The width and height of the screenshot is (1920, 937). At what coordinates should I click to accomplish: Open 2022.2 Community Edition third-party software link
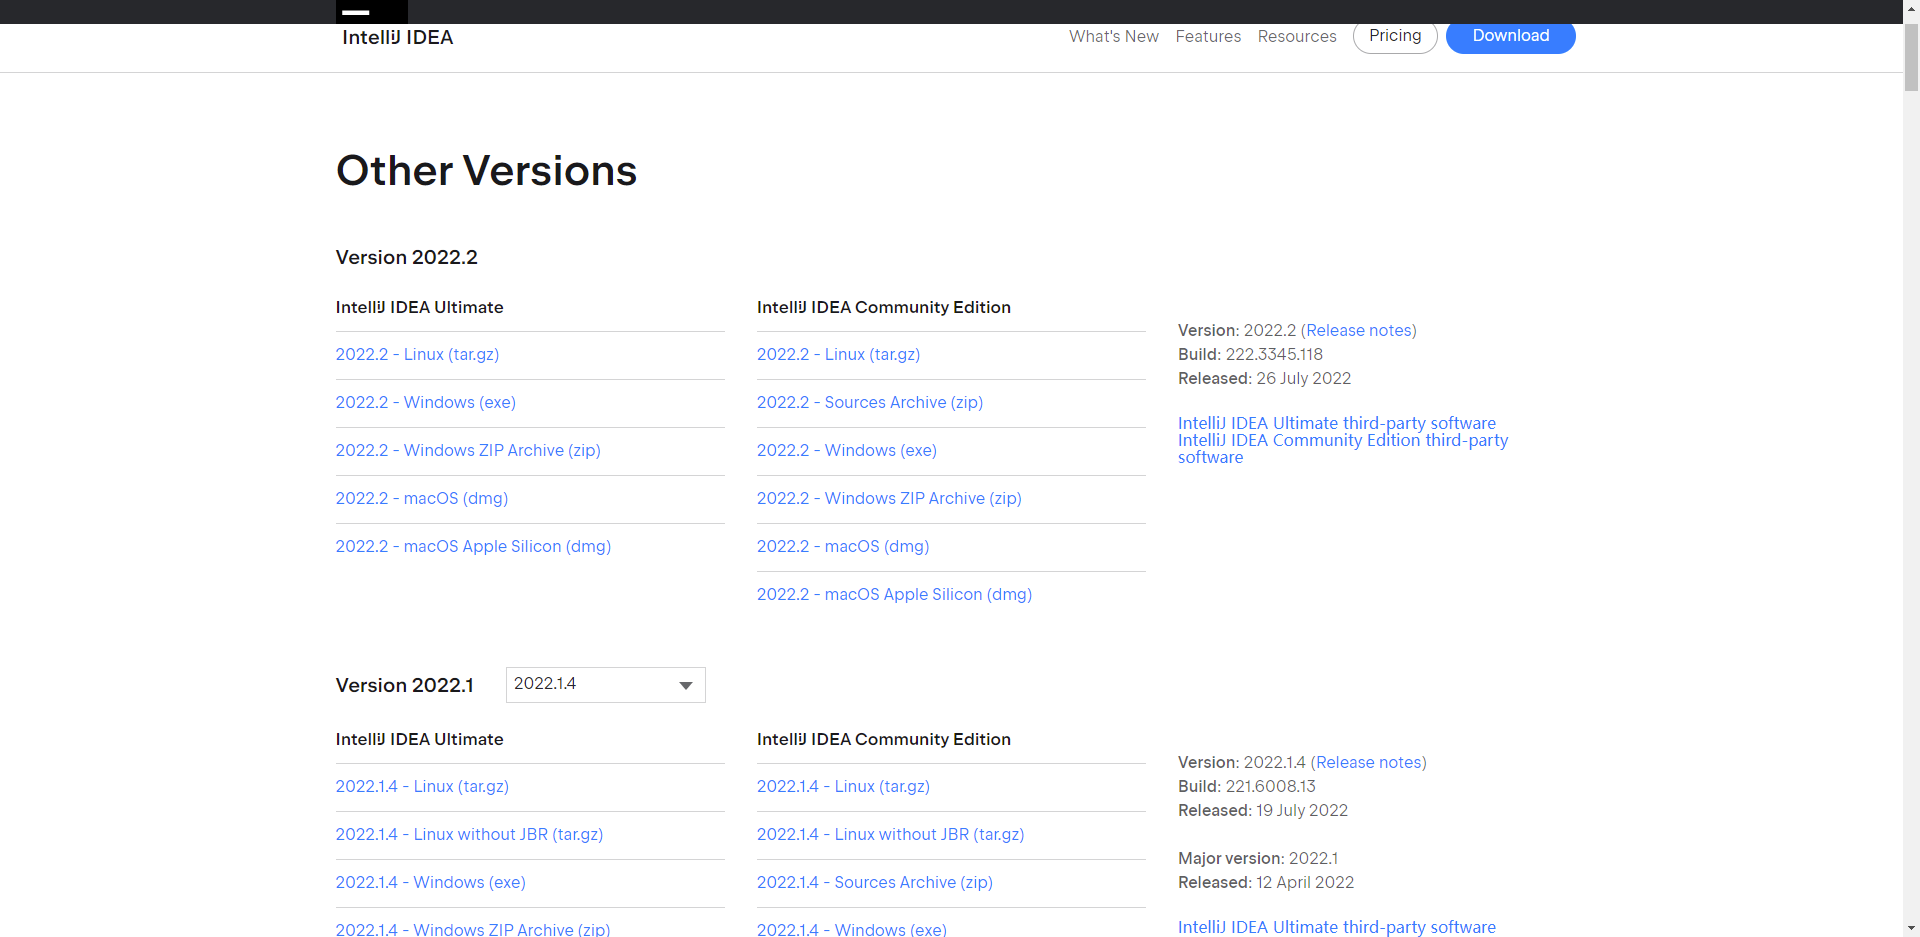coord(1343,448)
